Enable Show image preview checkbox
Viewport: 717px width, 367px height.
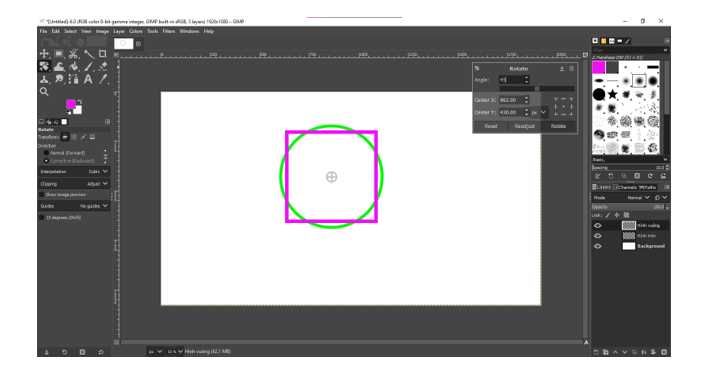coord(42,195)
